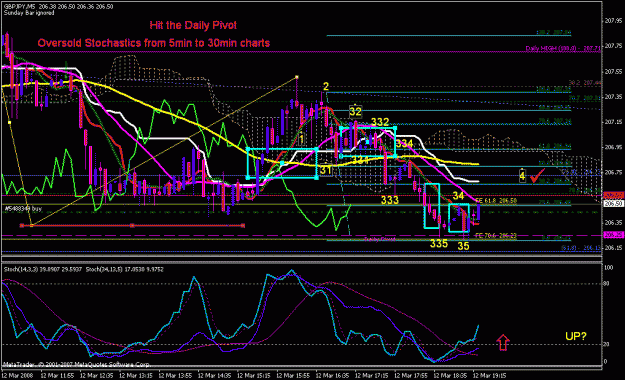Select the 206.35 price axis value
The height and width of the screenshot is (380, 625).
[x=613, y=222]
